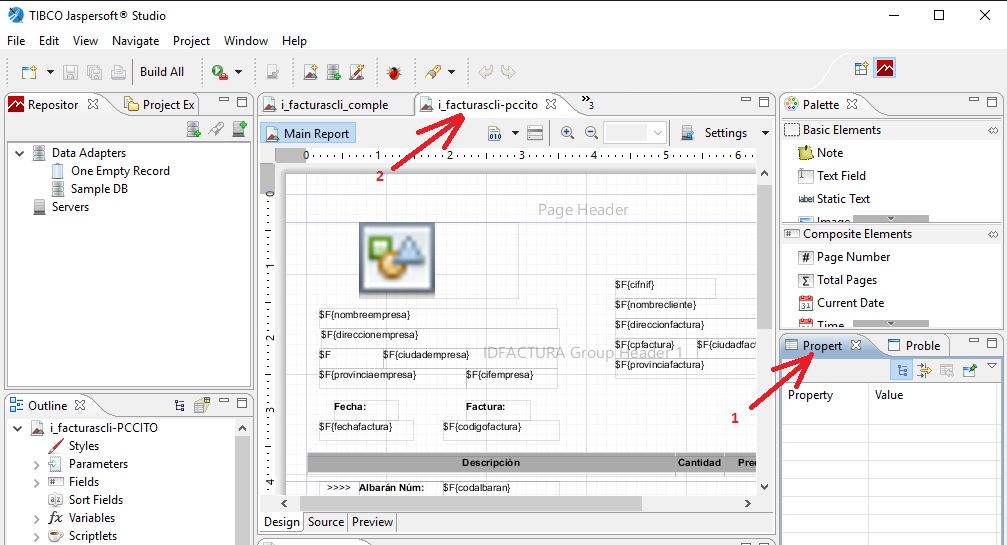This screenshot has width=1007, height=545.
Task: Click the zoom in magnifier icon
Action: click(x=567, y=133)
